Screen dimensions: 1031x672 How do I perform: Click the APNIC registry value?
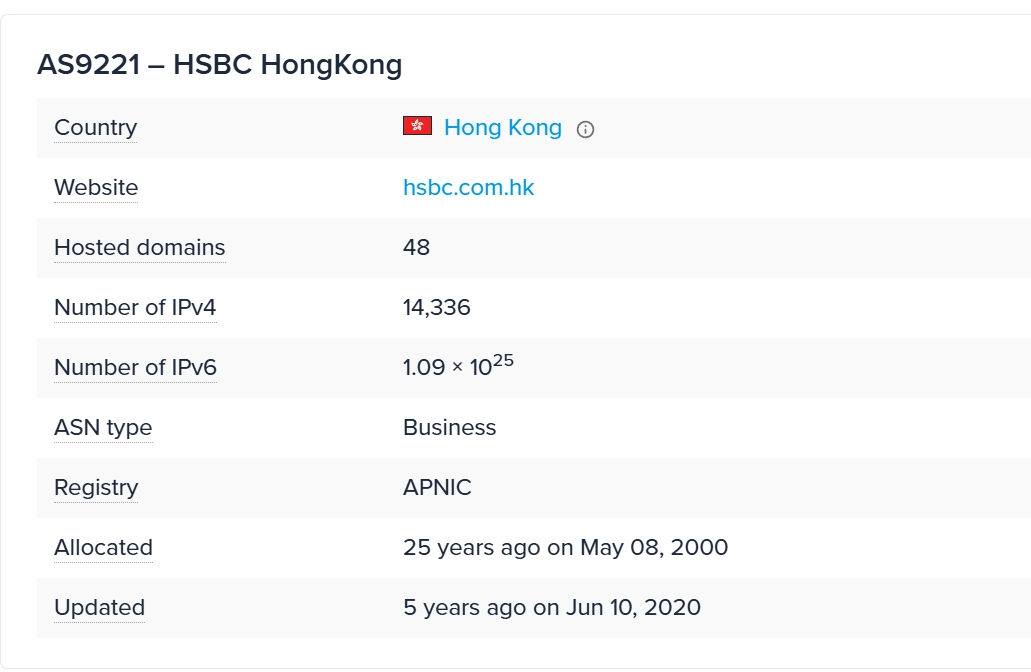click(437, 488)
